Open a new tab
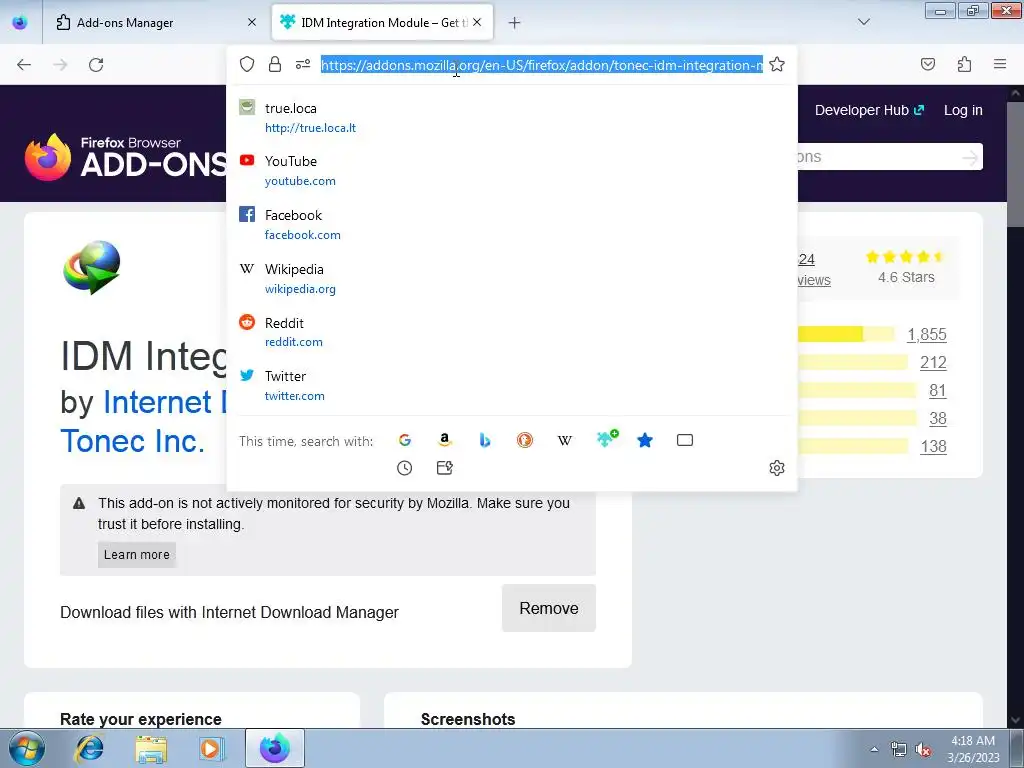 click(515, 23)
